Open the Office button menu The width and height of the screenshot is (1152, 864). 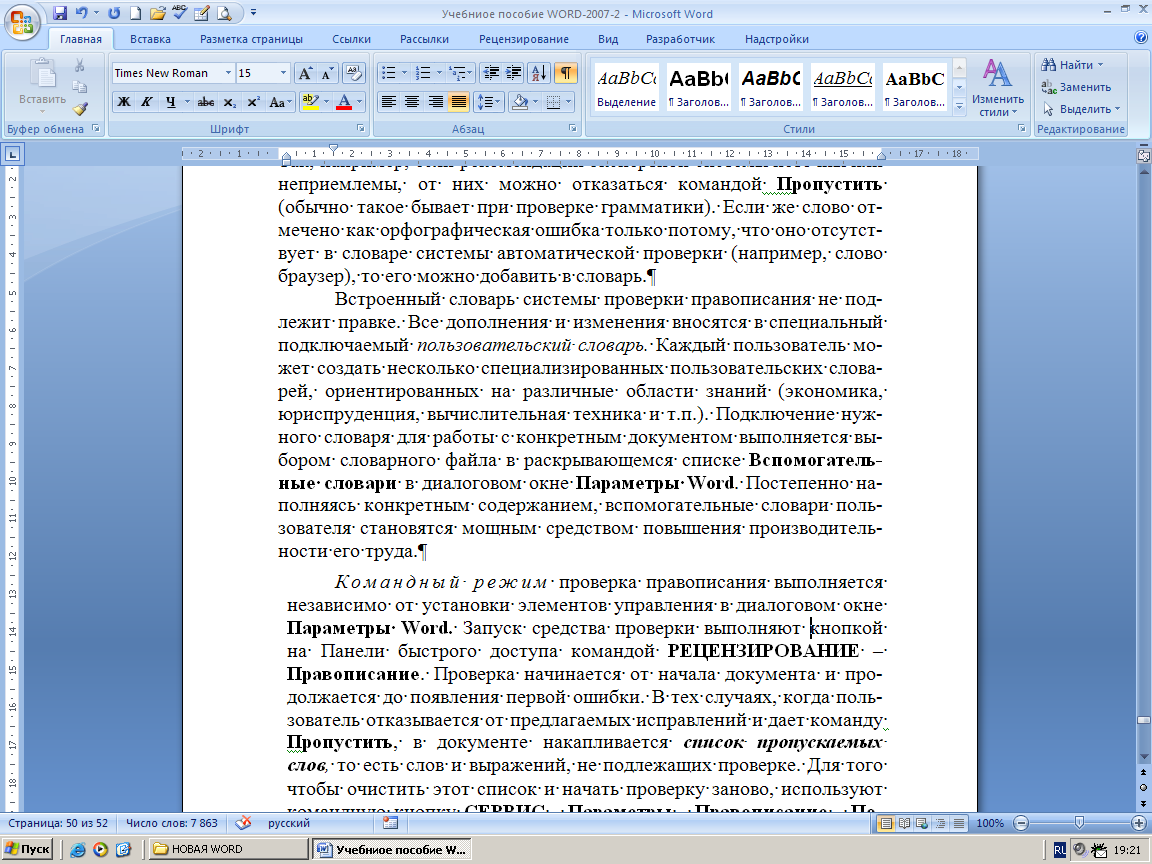click(21, 21)
